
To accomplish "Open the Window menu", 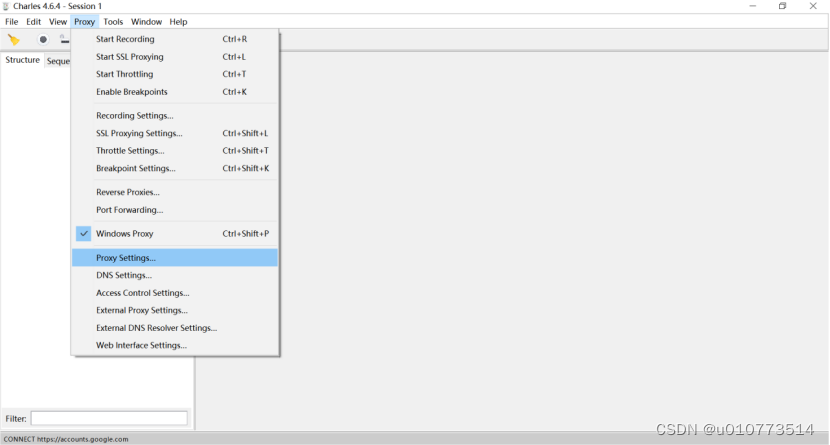I will 146,22.
